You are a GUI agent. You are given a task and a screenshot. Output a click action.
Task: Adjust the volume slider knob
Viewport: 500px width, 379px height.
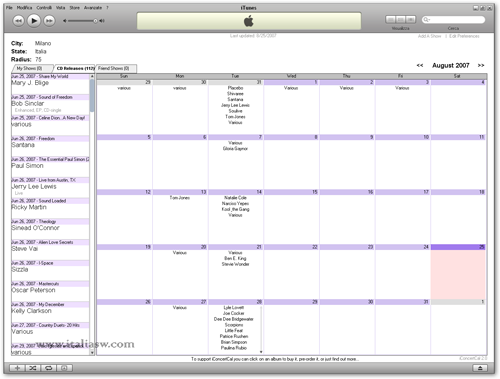pos(95,21)
